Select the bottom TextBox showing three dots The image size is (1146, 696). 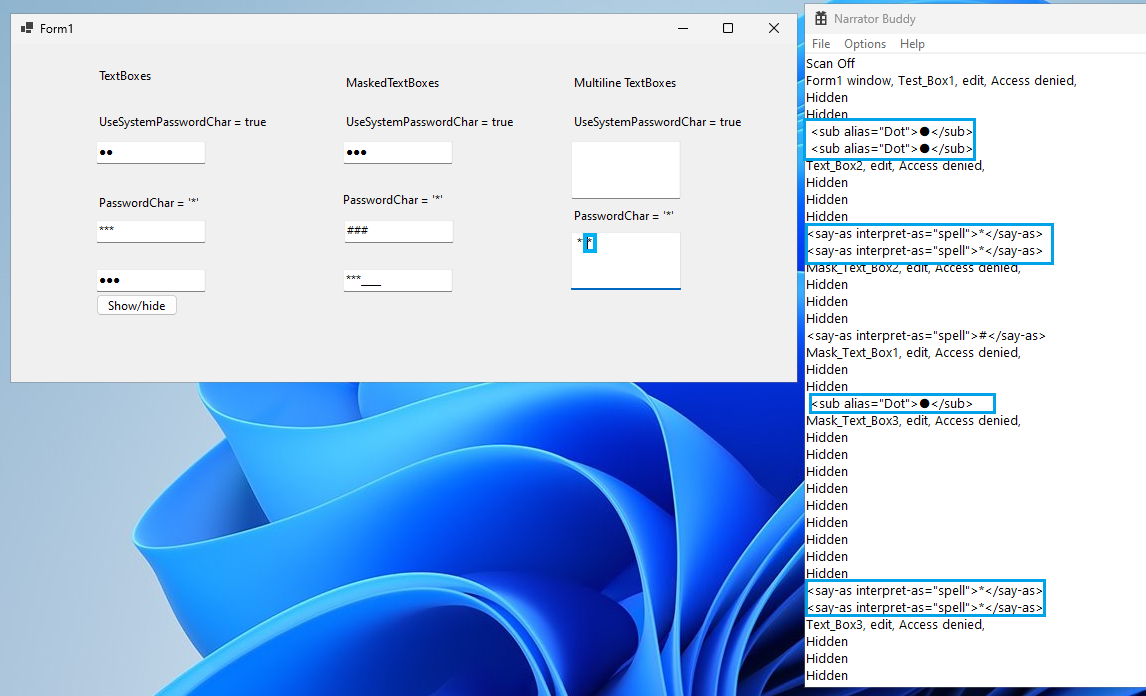tap(150, 279)
